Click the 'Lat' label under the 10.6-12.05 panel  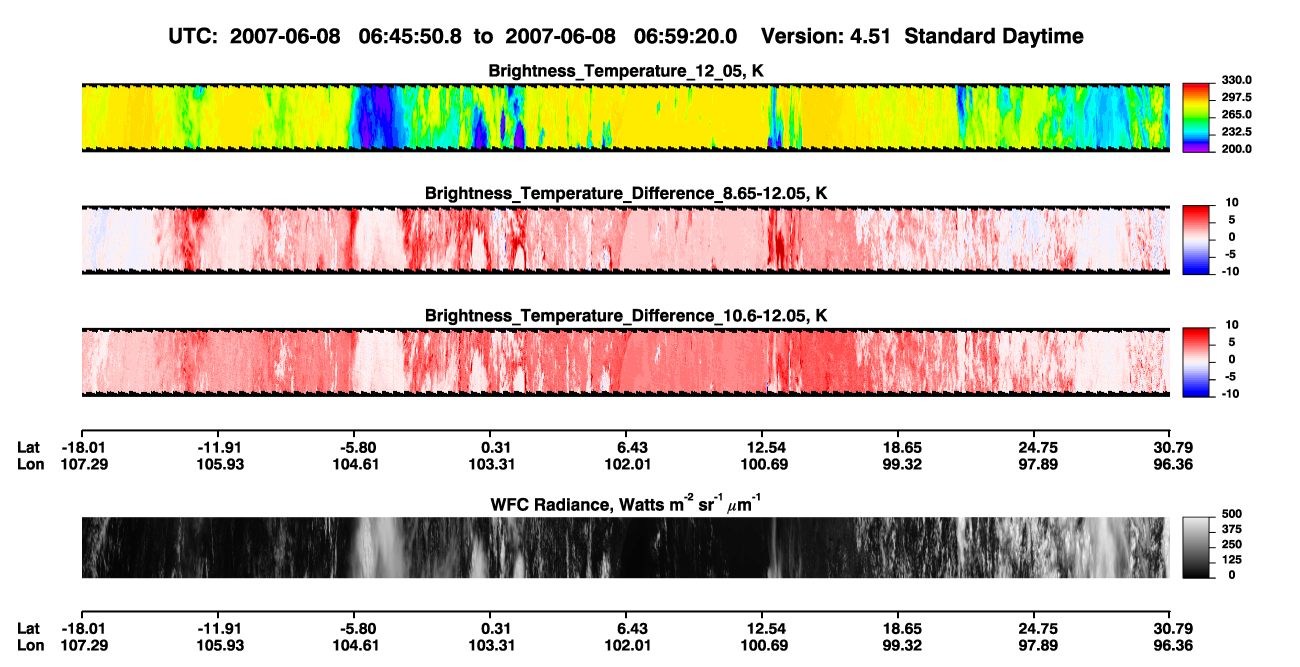29,447
